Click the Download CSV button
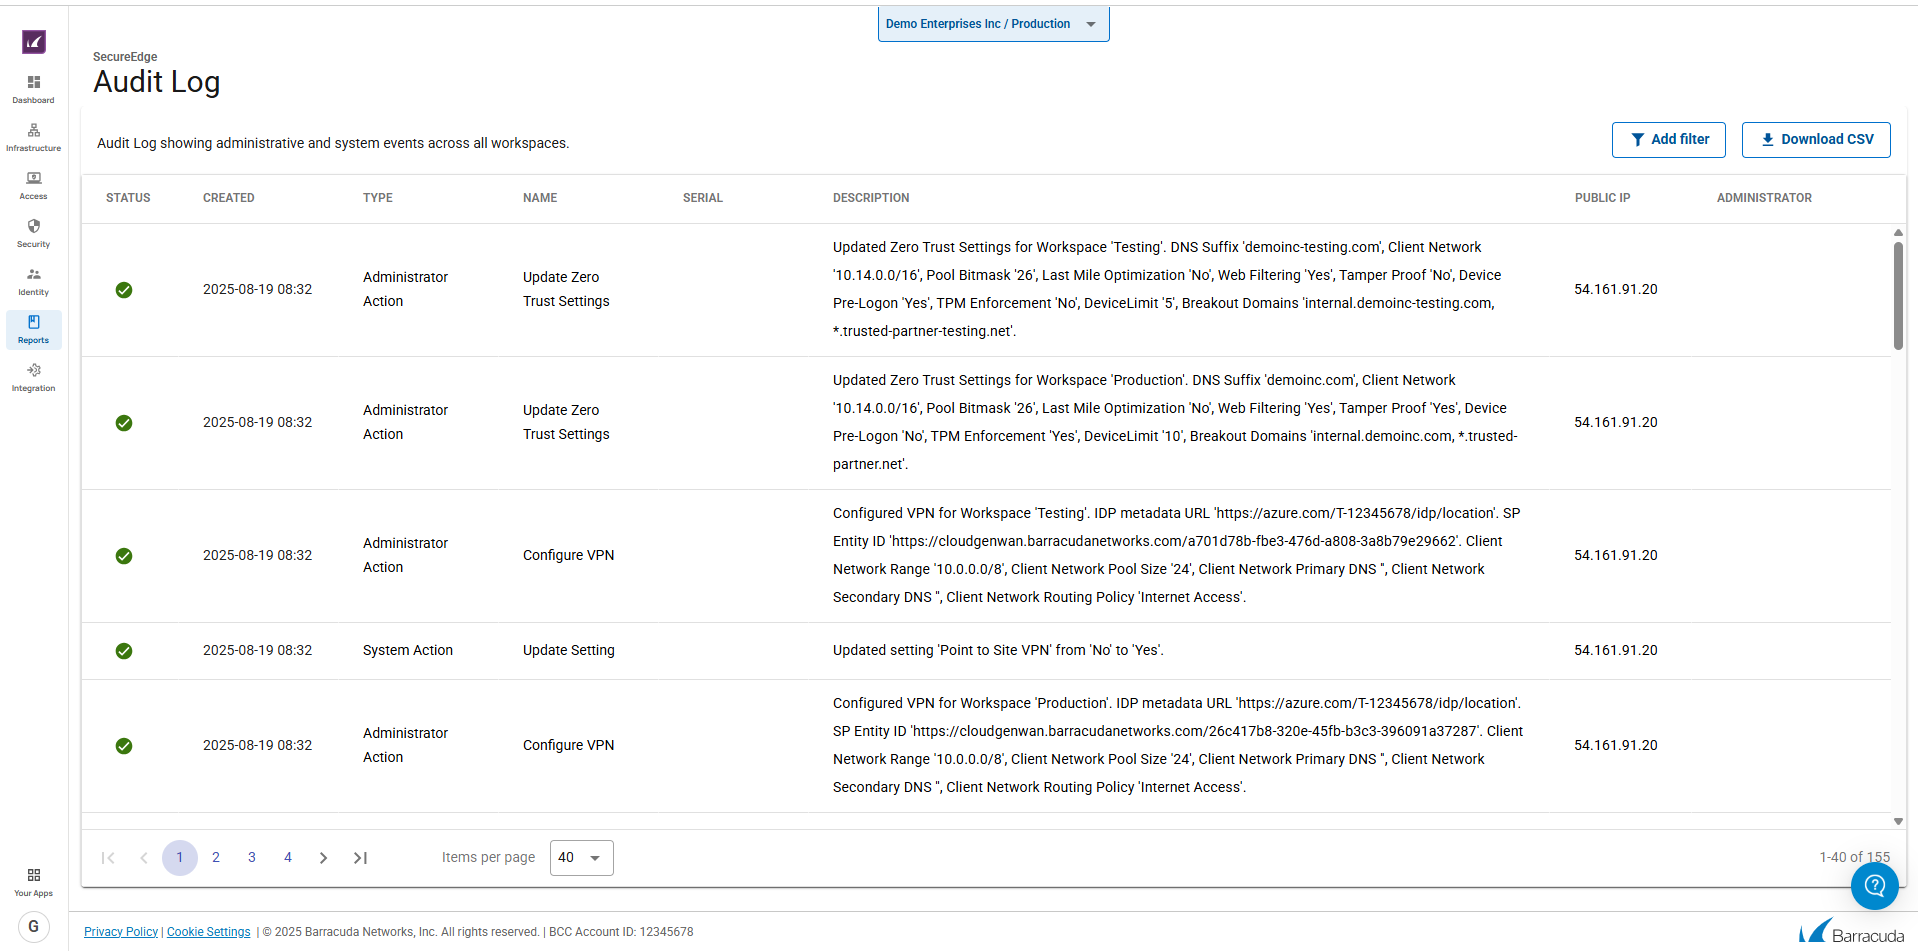The image size is (1918, 951). click(x=1815, y=140)
